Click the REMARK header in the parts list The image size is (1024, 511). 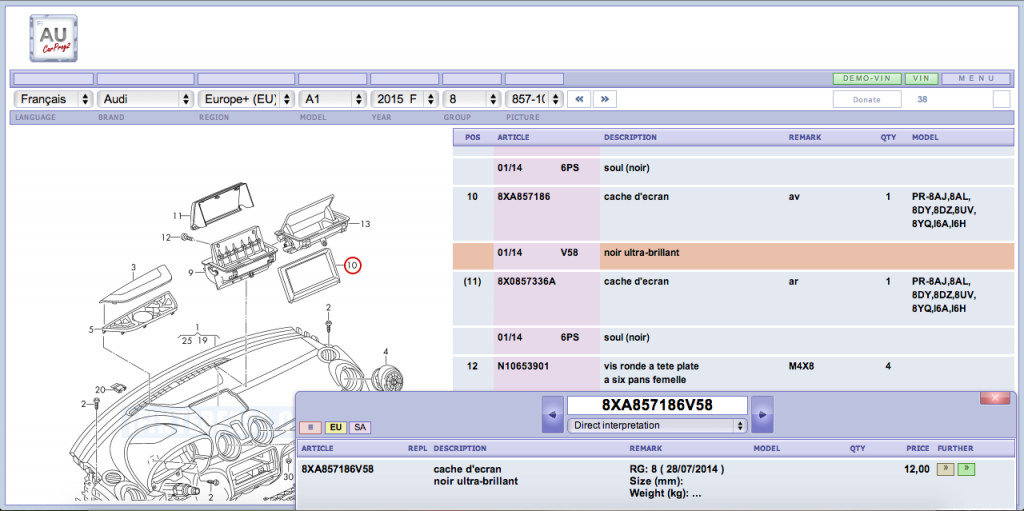coord(805,138)
